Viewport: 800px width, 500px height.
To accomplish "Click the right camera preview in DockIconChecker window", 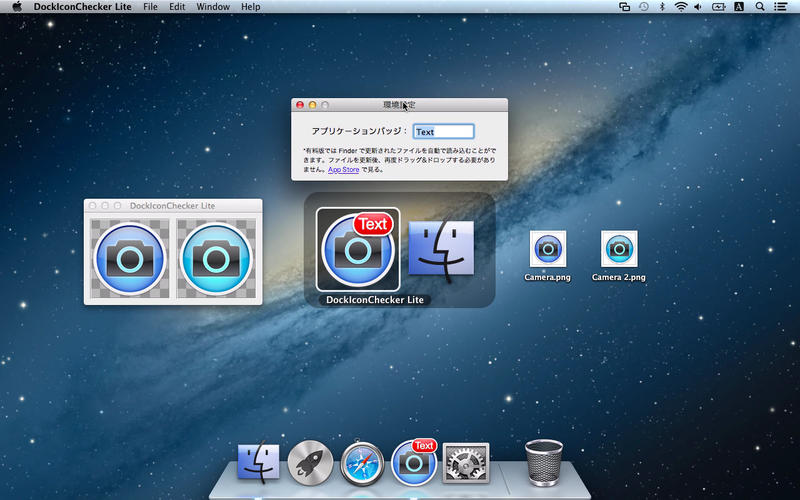I will [216, 259].
